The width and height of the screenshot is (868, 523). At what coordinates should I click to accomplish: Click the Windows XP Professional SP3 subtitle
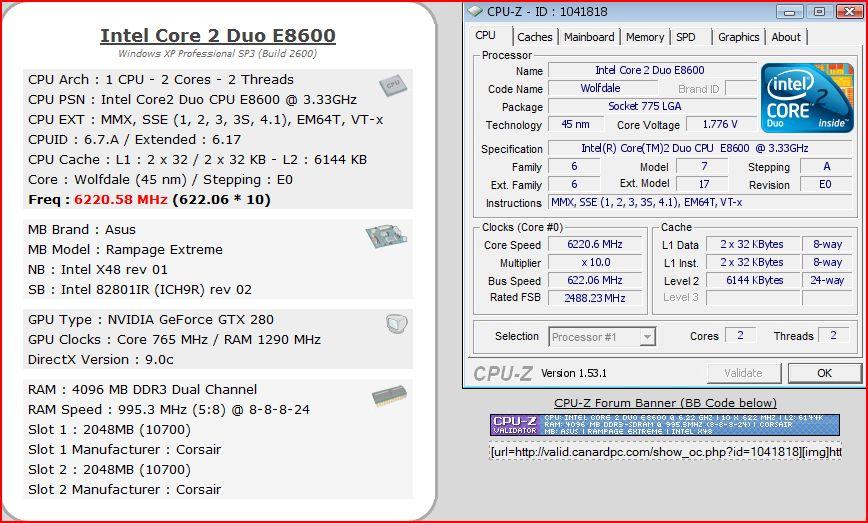point(218,54)
